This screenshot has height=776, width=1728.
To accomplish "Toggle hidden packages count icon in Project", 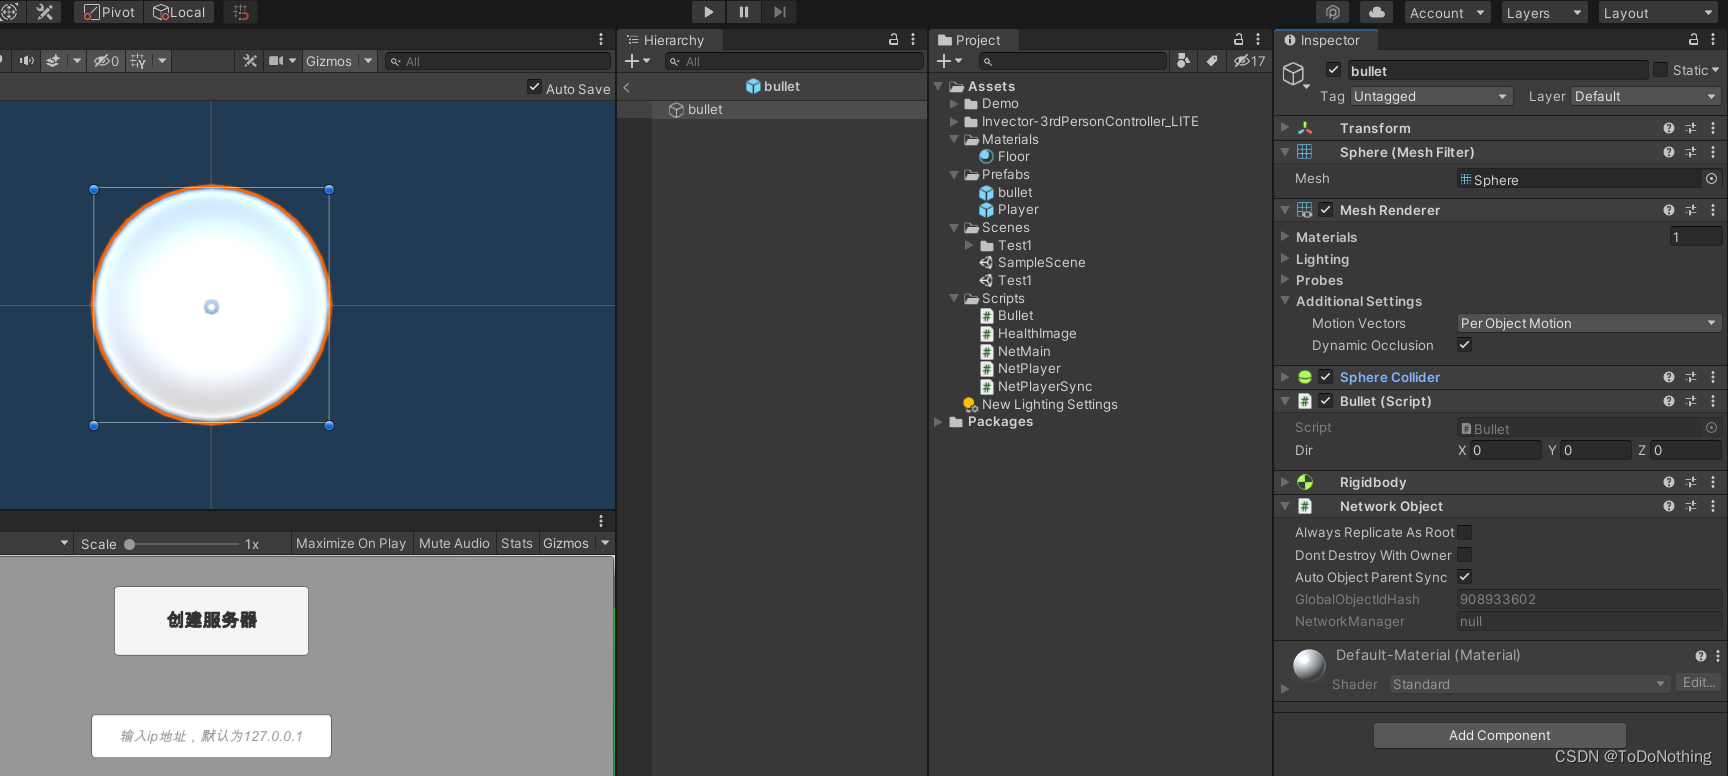I will point(1249,61).
